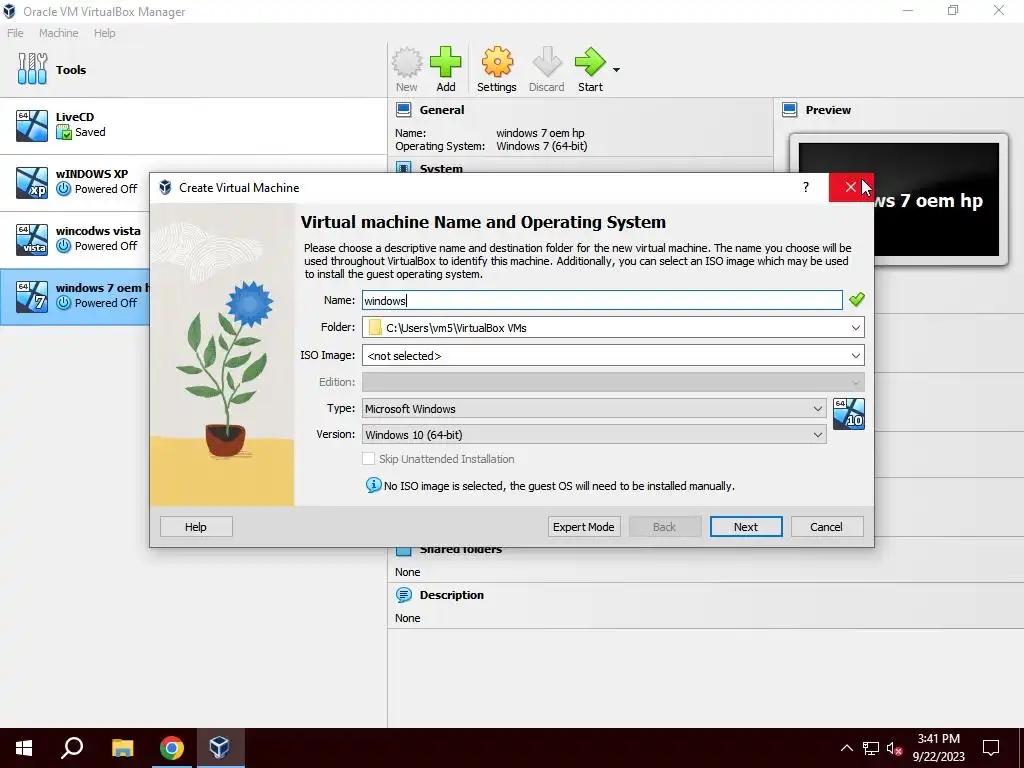
Task: Click the Create Virtual Machine dialog icon
Action: pos(165,187)
